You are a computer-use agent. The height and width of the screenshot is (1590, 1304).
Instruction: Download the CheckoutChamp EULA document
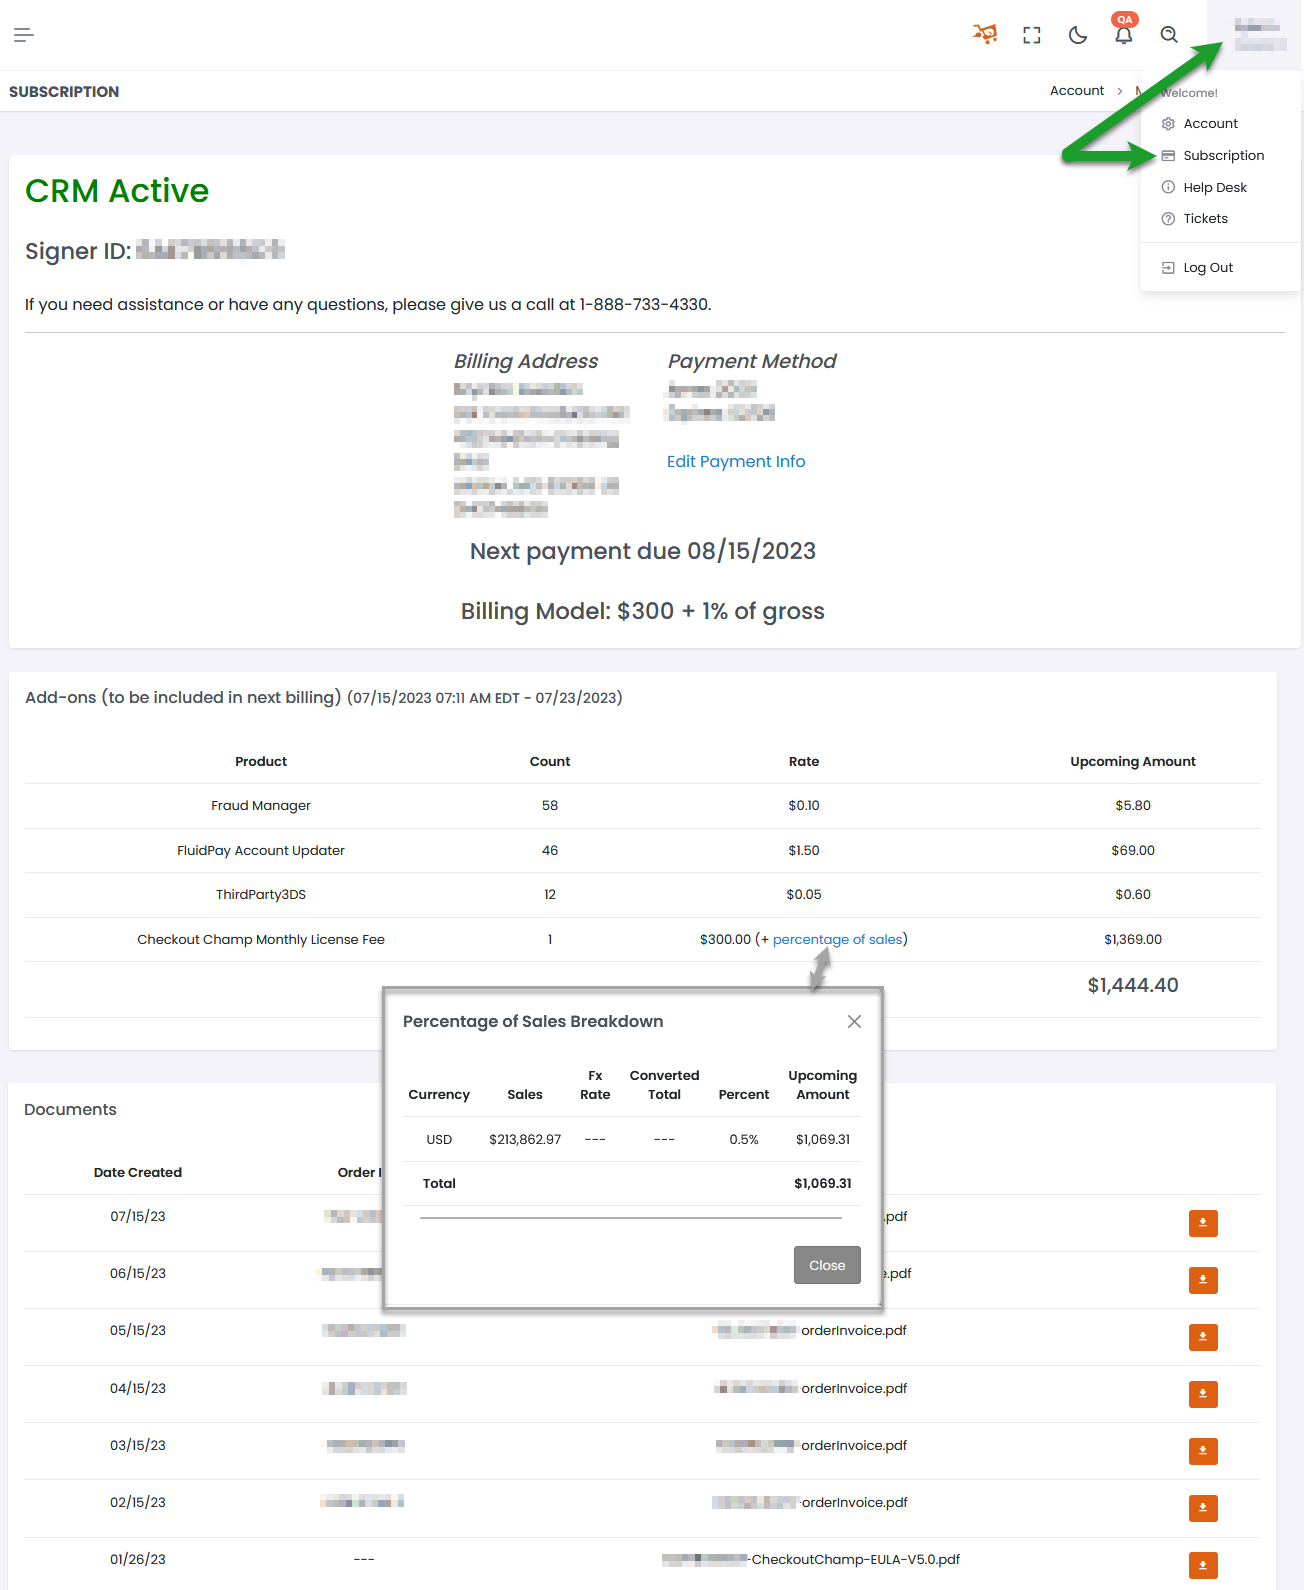click(1203, 1565)
